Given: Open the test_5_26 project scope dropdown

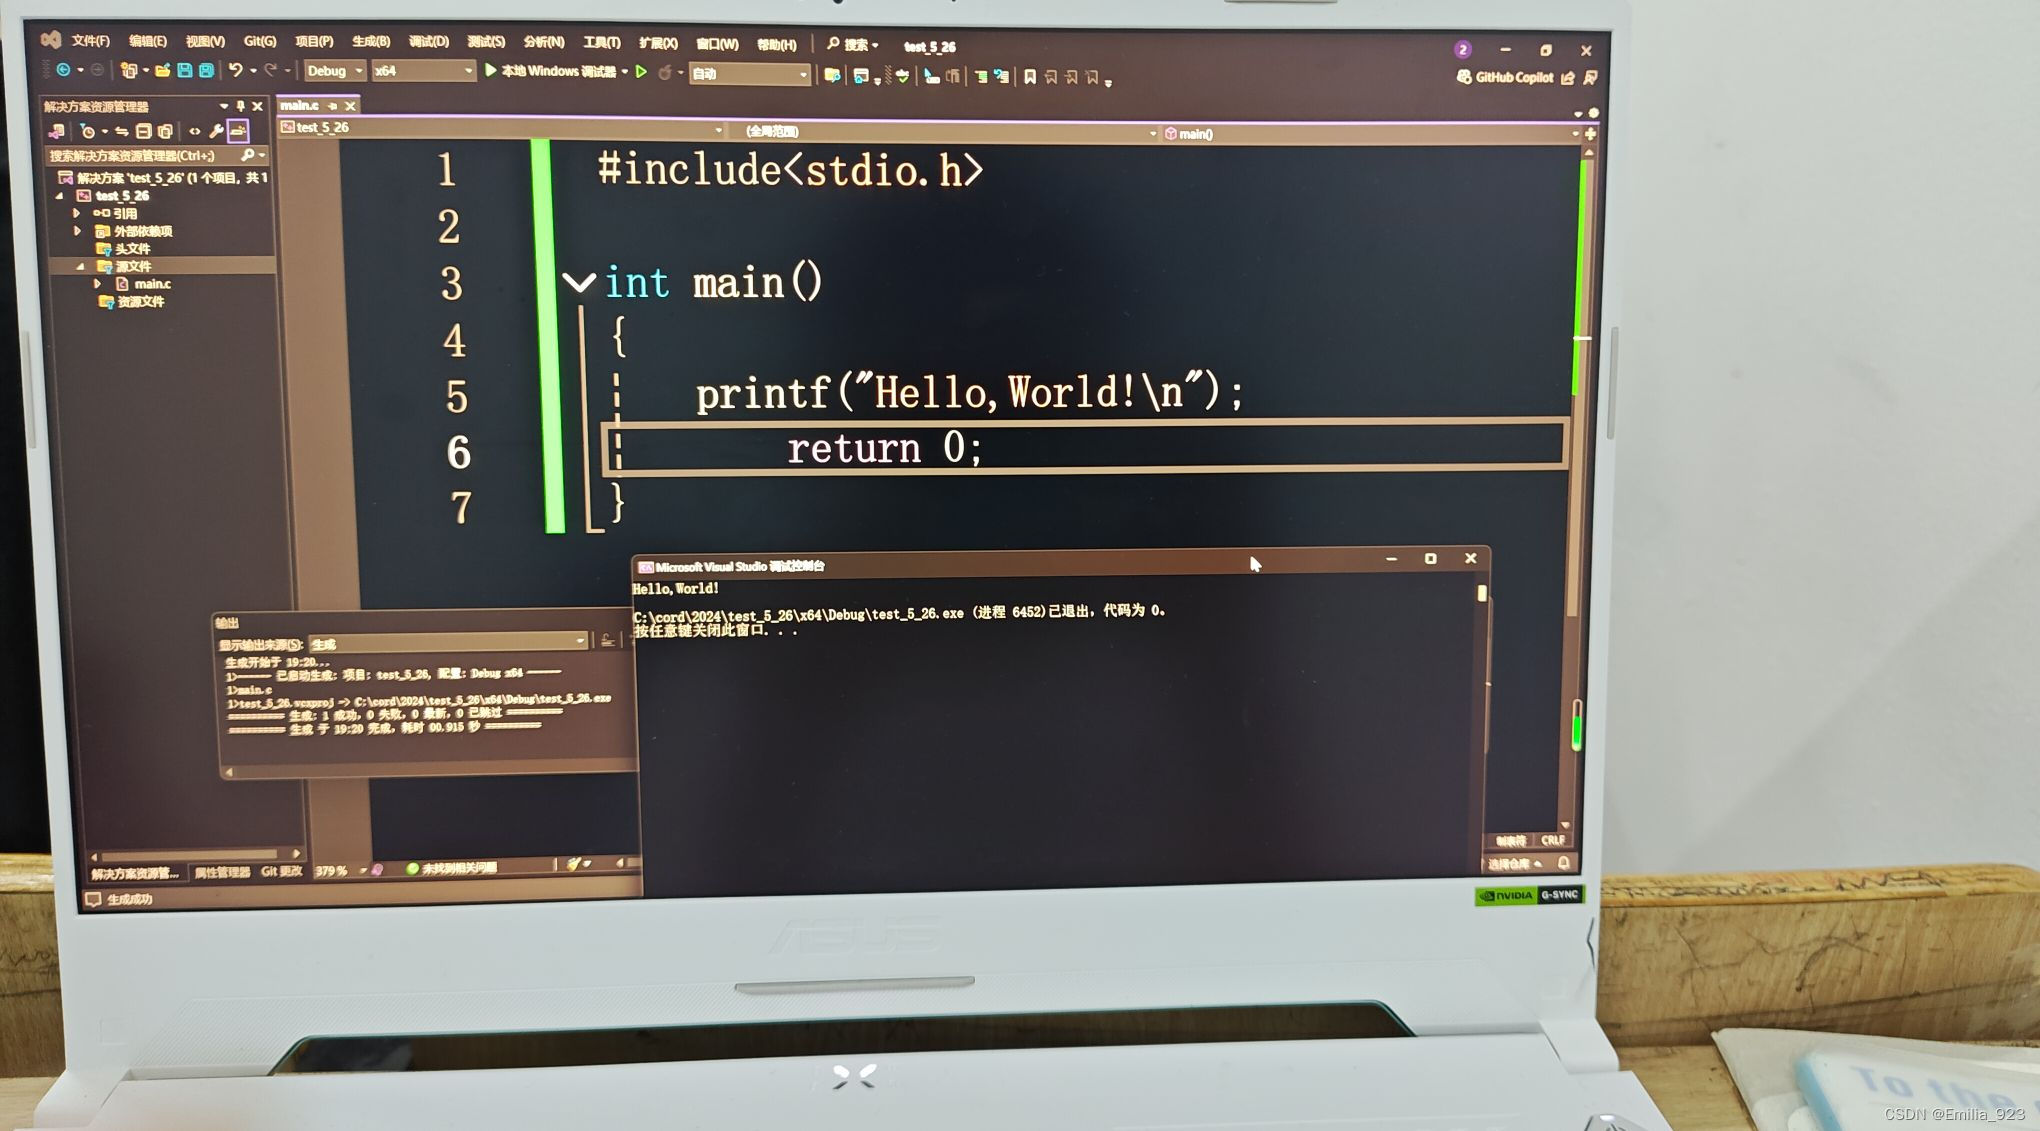Looking at the screenshot, I should coord(501,128).
